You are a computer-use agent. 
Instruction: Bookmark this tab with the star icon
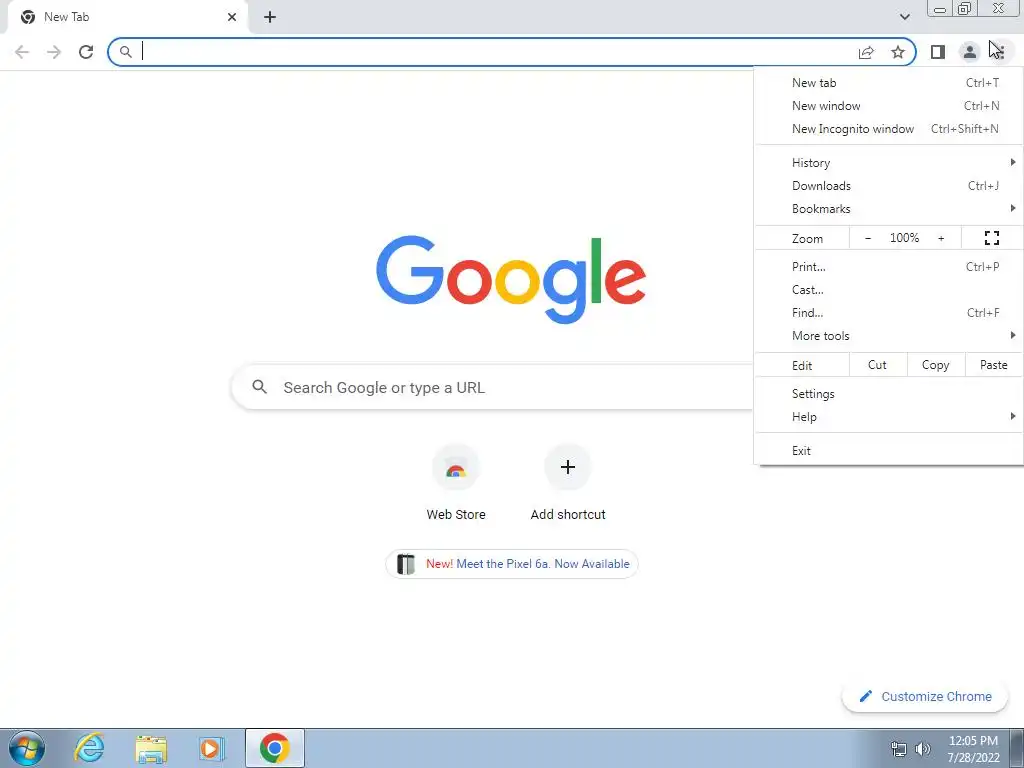tap(898, 52)
